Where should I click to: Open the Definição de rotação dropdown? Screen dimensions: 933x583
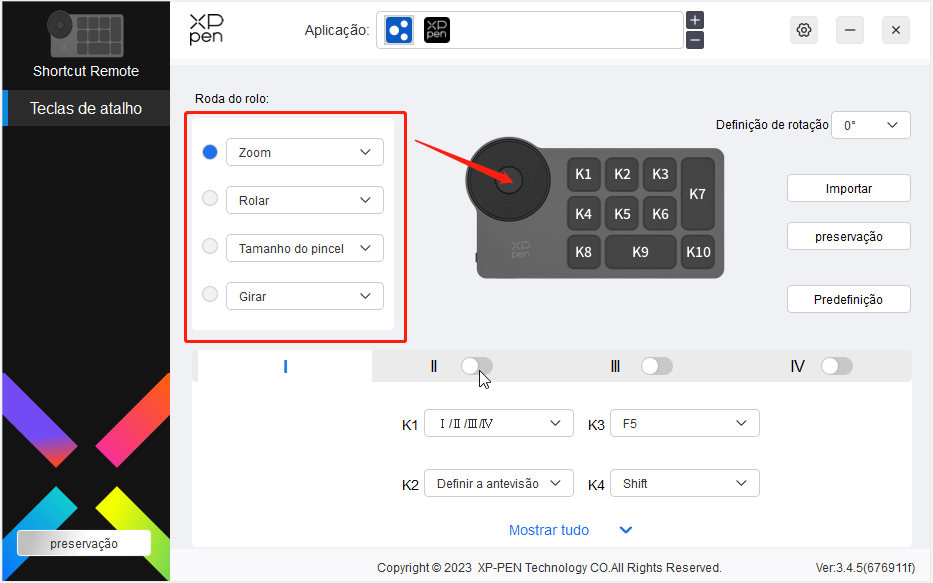click(x=870, y=126)
